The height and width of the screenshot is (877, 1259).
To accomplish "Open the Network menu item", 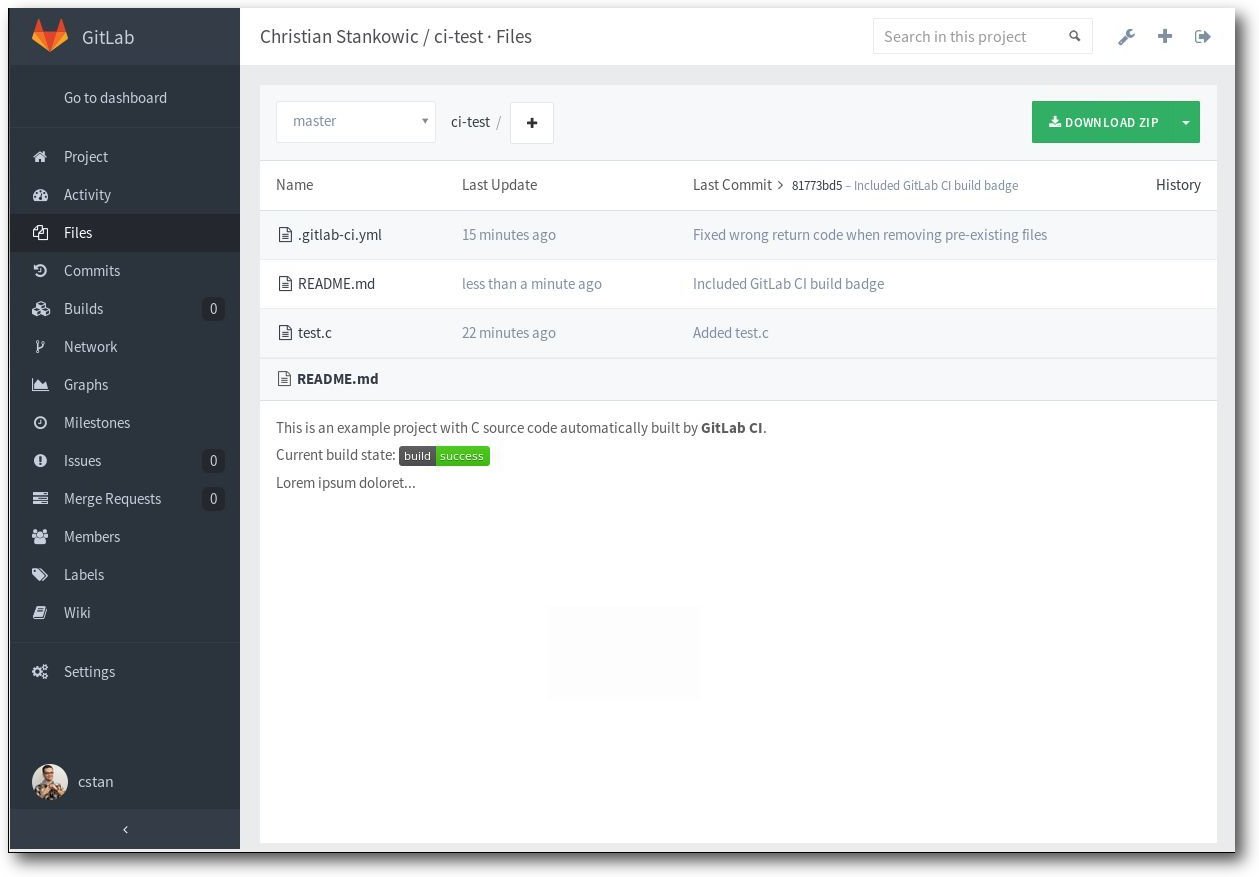I will 125,347.
